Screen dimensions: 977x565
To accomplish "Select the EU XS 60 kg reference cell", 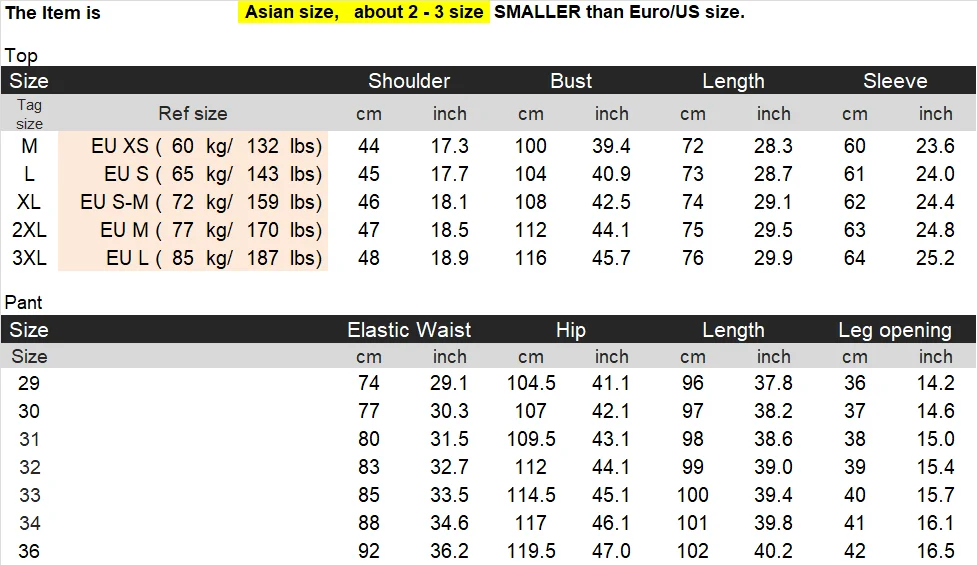I will tap(193, 146).
